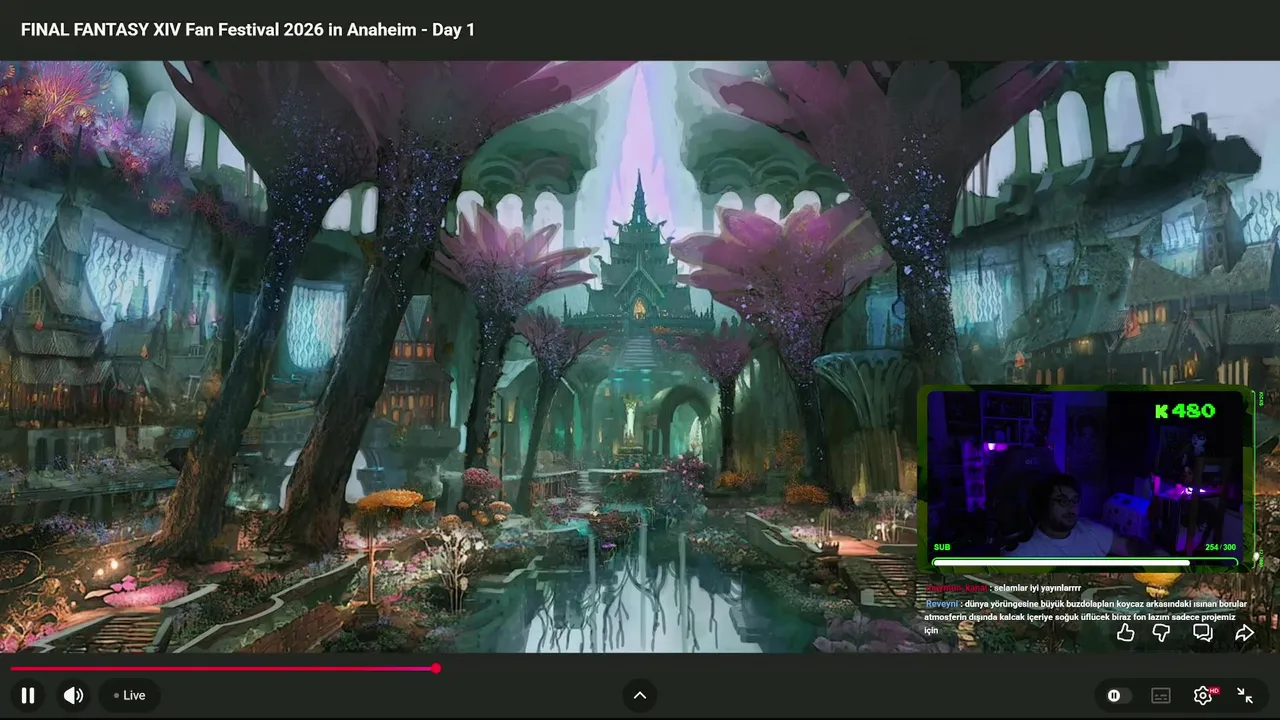The image size is (1280, 720).
Task: Expand the panel with the upward chevron
Action: click(640, 695)
